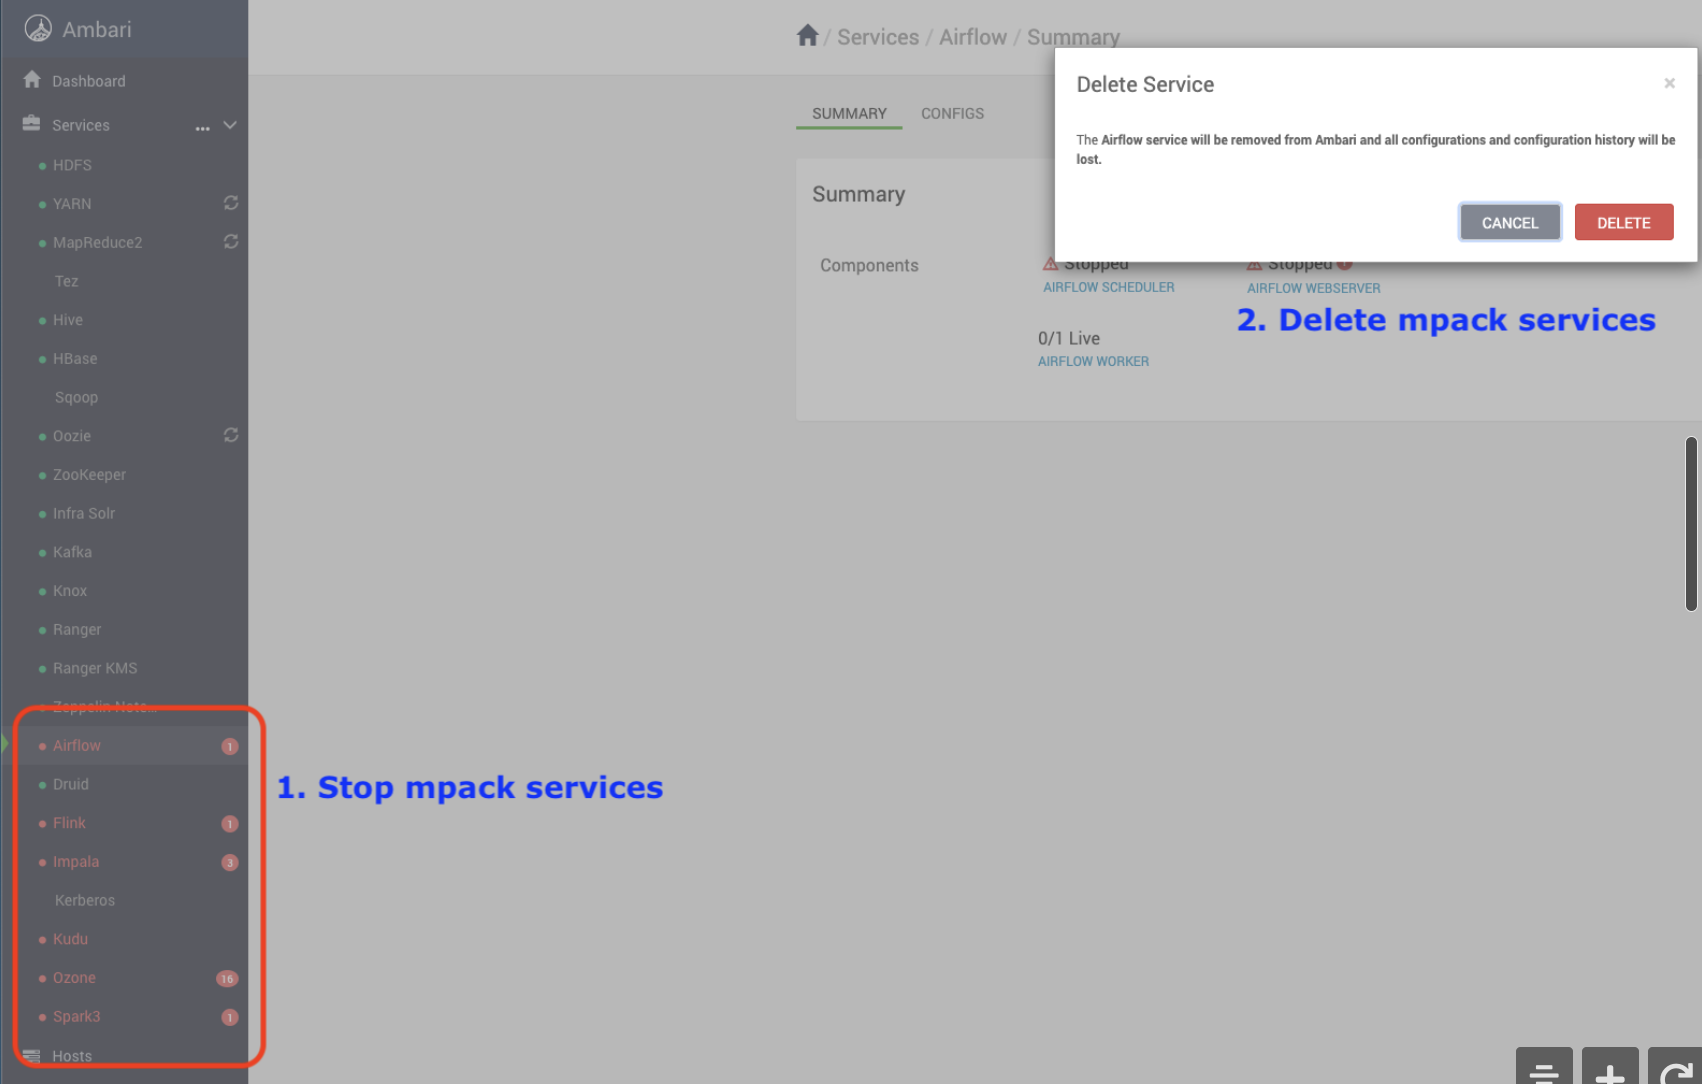Click the restart-required icon next to YARN
The height and width of the screenshot is (1084, 1702).
click(x=231, y=203)
